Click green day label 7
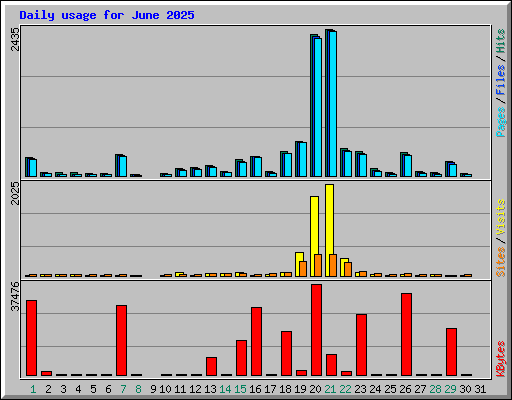 [123, 389]
